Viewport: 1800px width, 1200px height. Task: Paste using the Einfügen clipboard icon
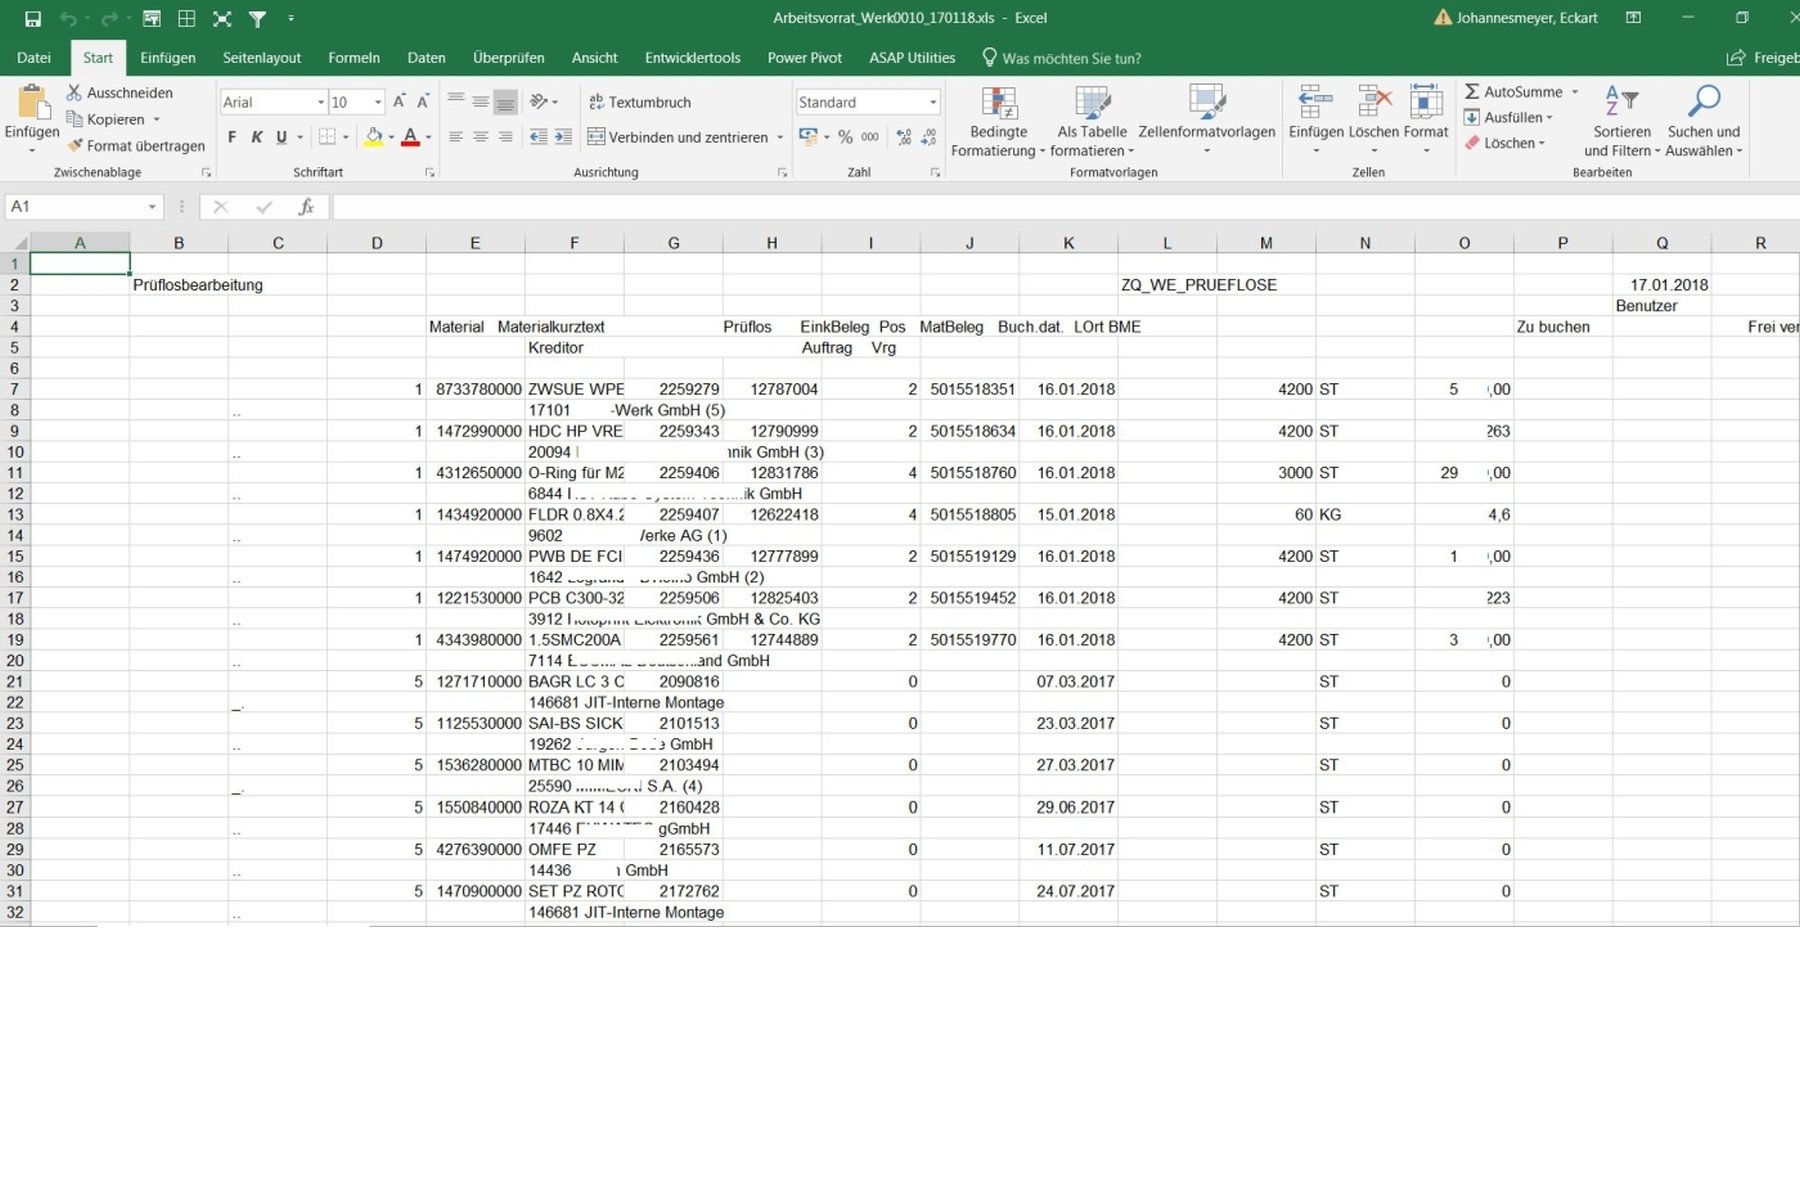click(32, 103)
